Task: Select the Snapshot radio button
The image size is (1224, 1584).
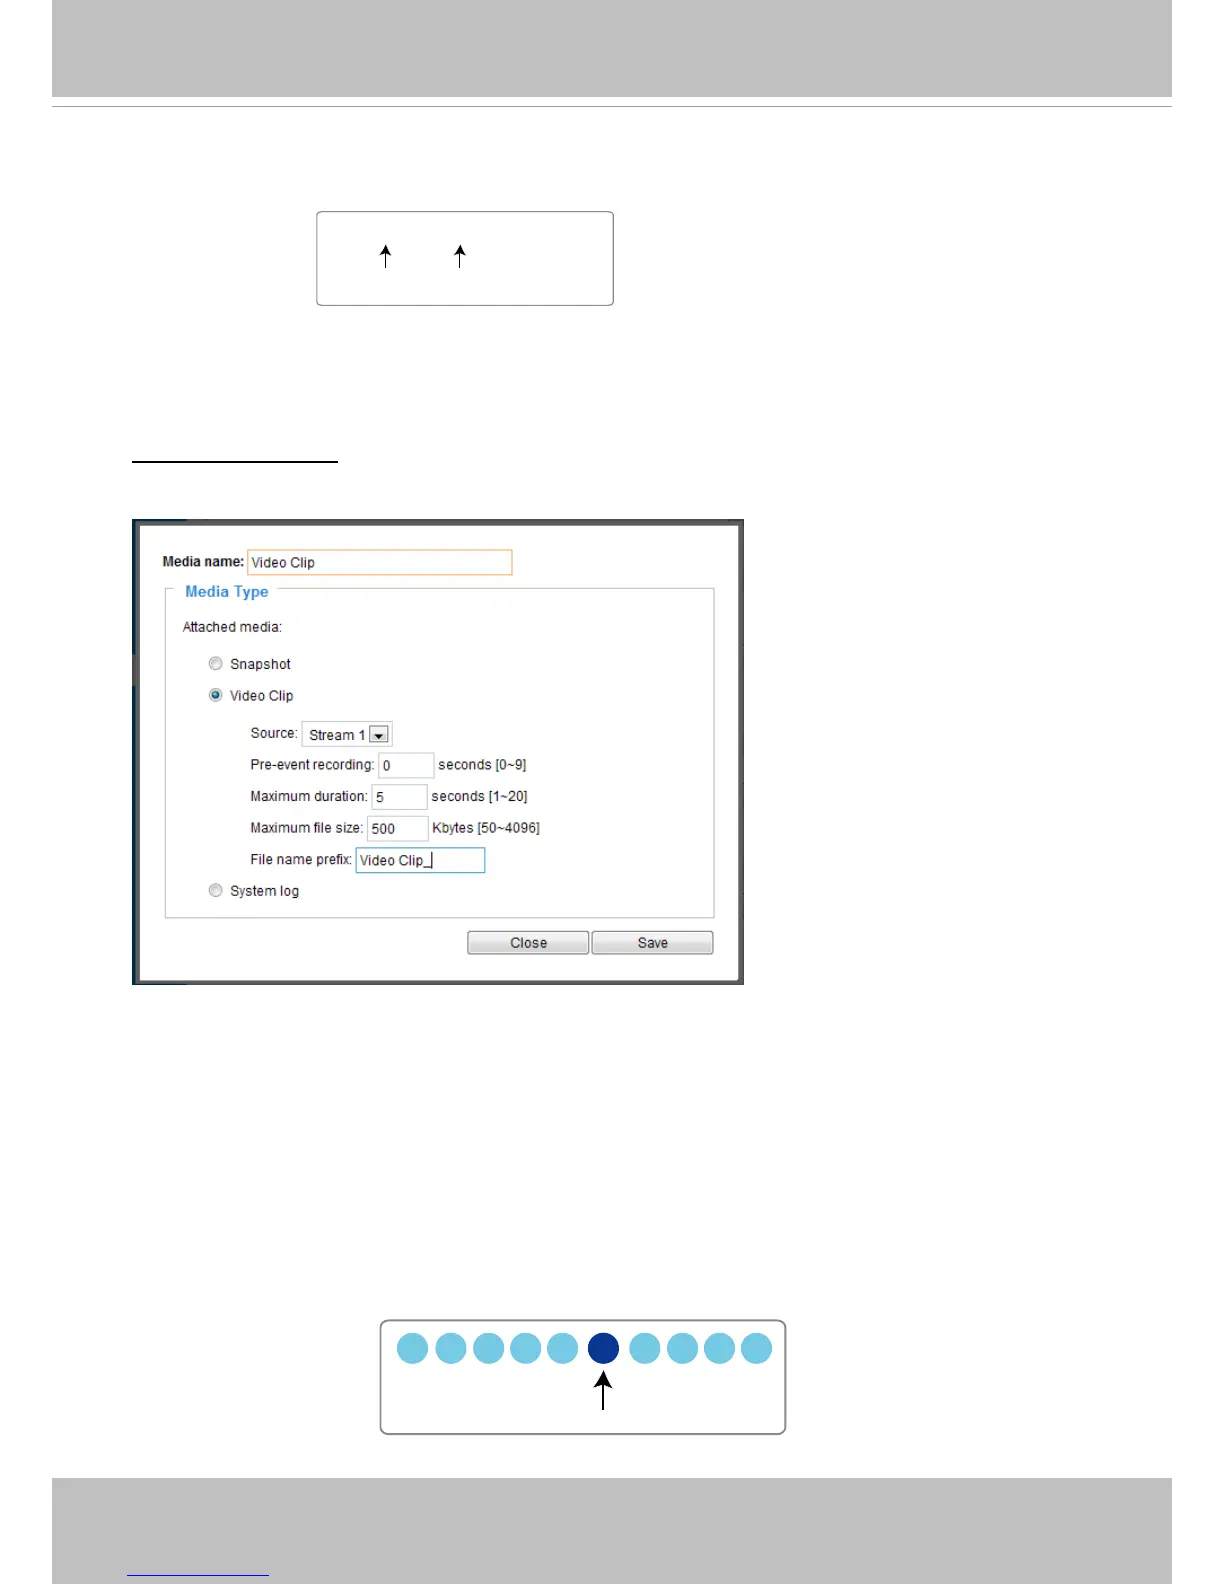Action: pyautogui.click(x=215, y=664)
